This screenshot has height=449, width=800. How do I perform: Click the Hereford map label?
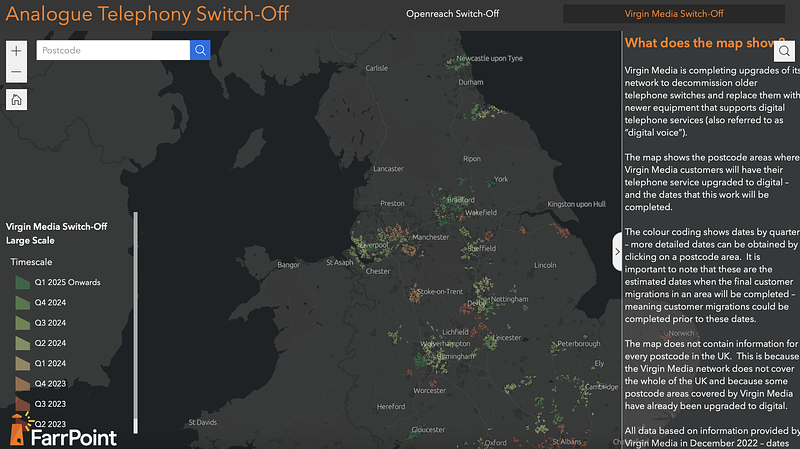click(x=391, y=407)
